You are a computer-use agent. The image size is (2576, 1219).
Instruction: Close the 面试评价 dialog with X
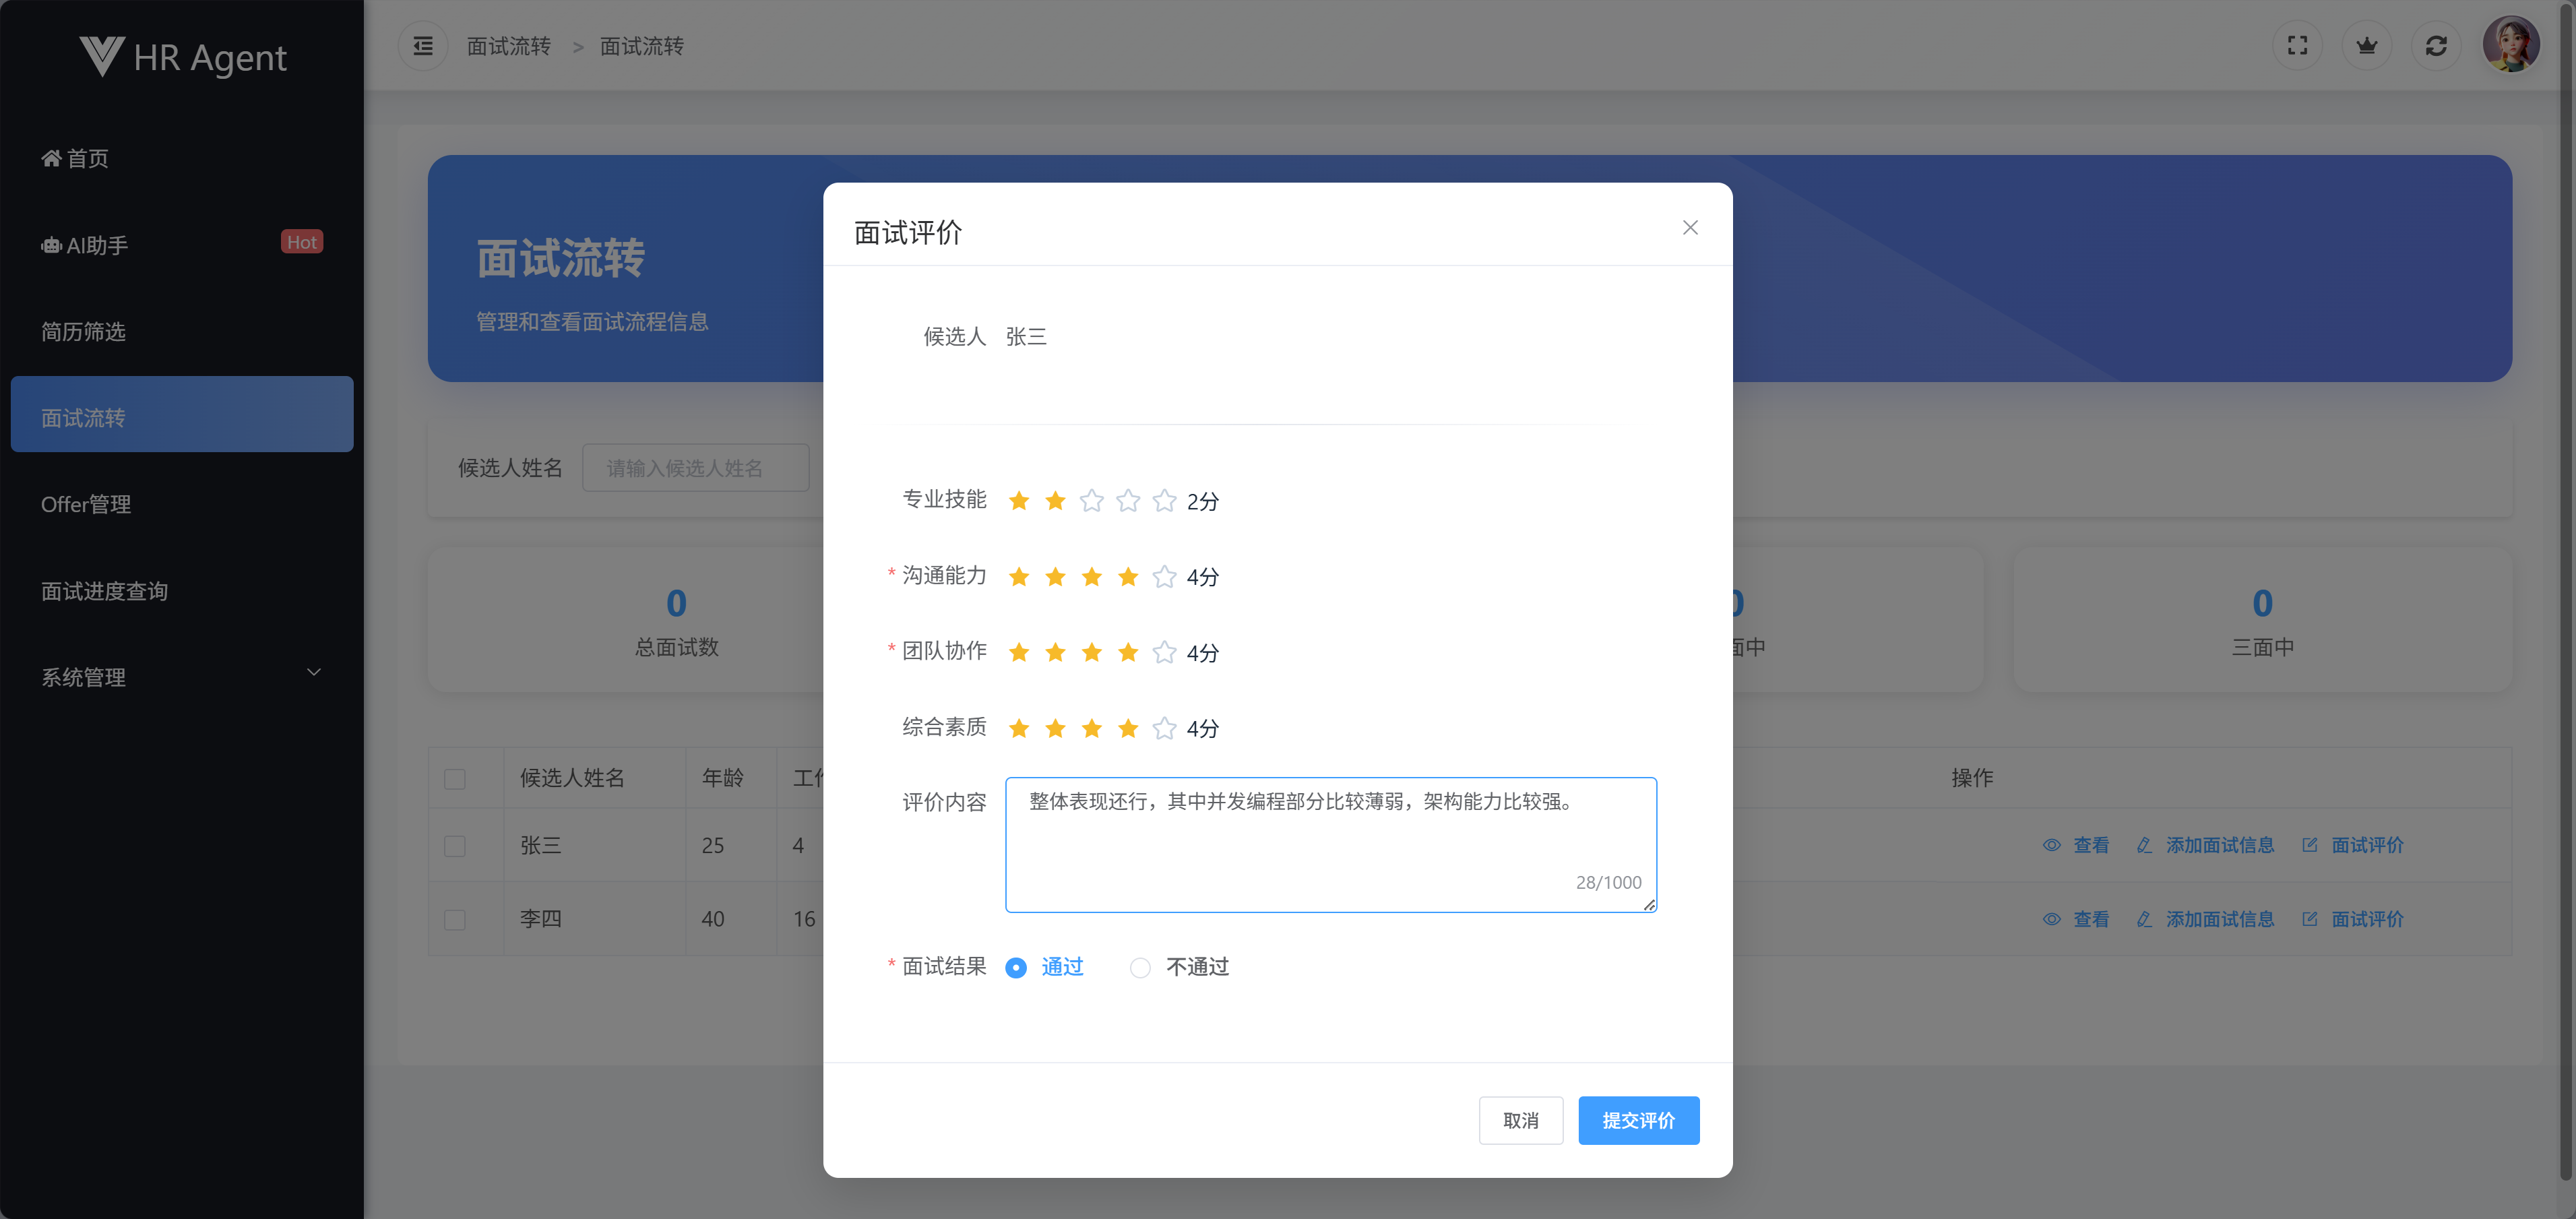point(1689,228)
